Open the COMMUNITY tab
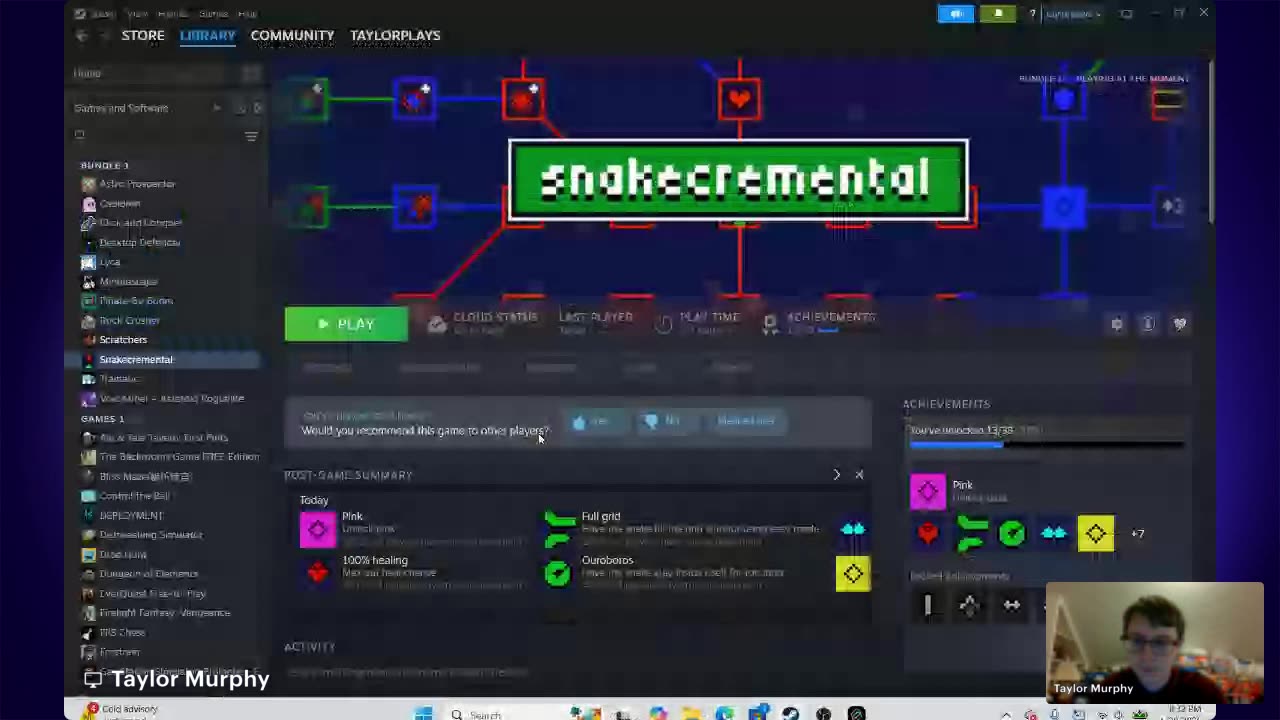1280x720 pixels. [292, 35]
